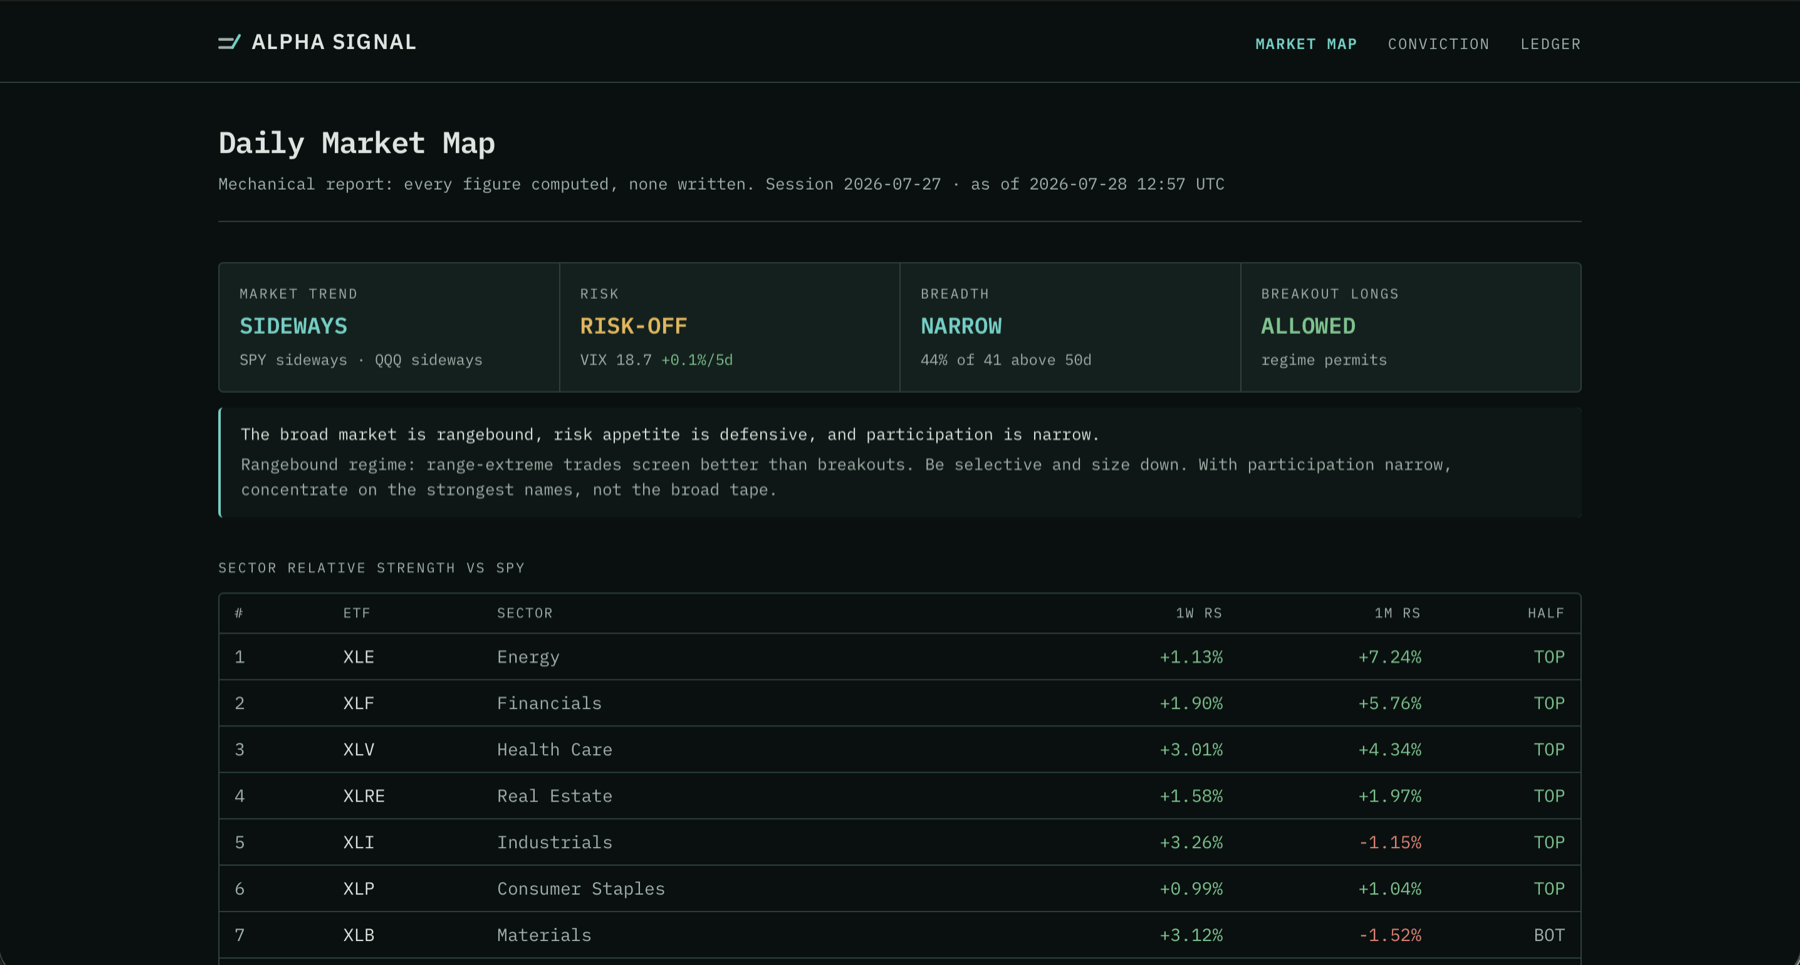This screenshot has width=1800, height=965.
Task: Click the Industrials sector name
Action: point(555,842)
